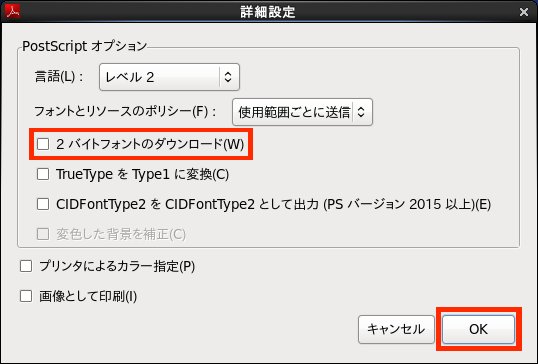Check 画像として印刷 option
Viewport: 538px width, 364px height.
pos(26,296)
